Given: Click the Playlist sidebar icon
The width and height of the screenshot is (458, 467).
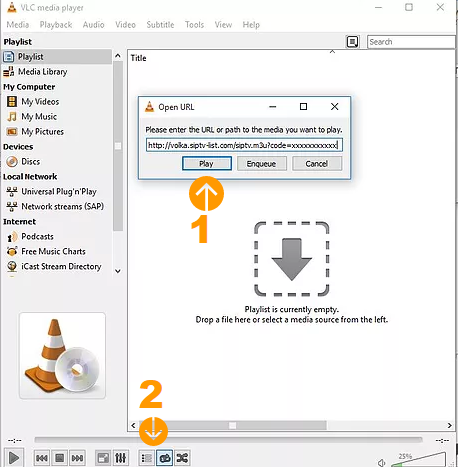Looking at the screenshot, I should [x=9, y=57].
